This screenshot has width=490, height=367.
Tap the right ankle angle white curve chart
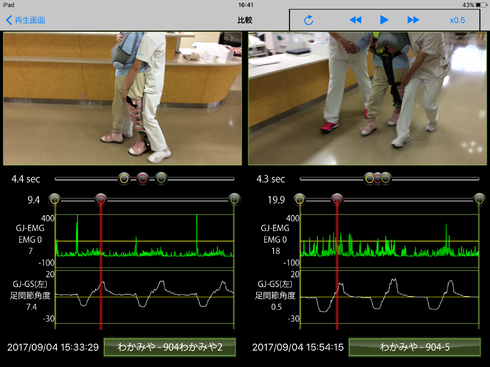(x=389, y=297)
